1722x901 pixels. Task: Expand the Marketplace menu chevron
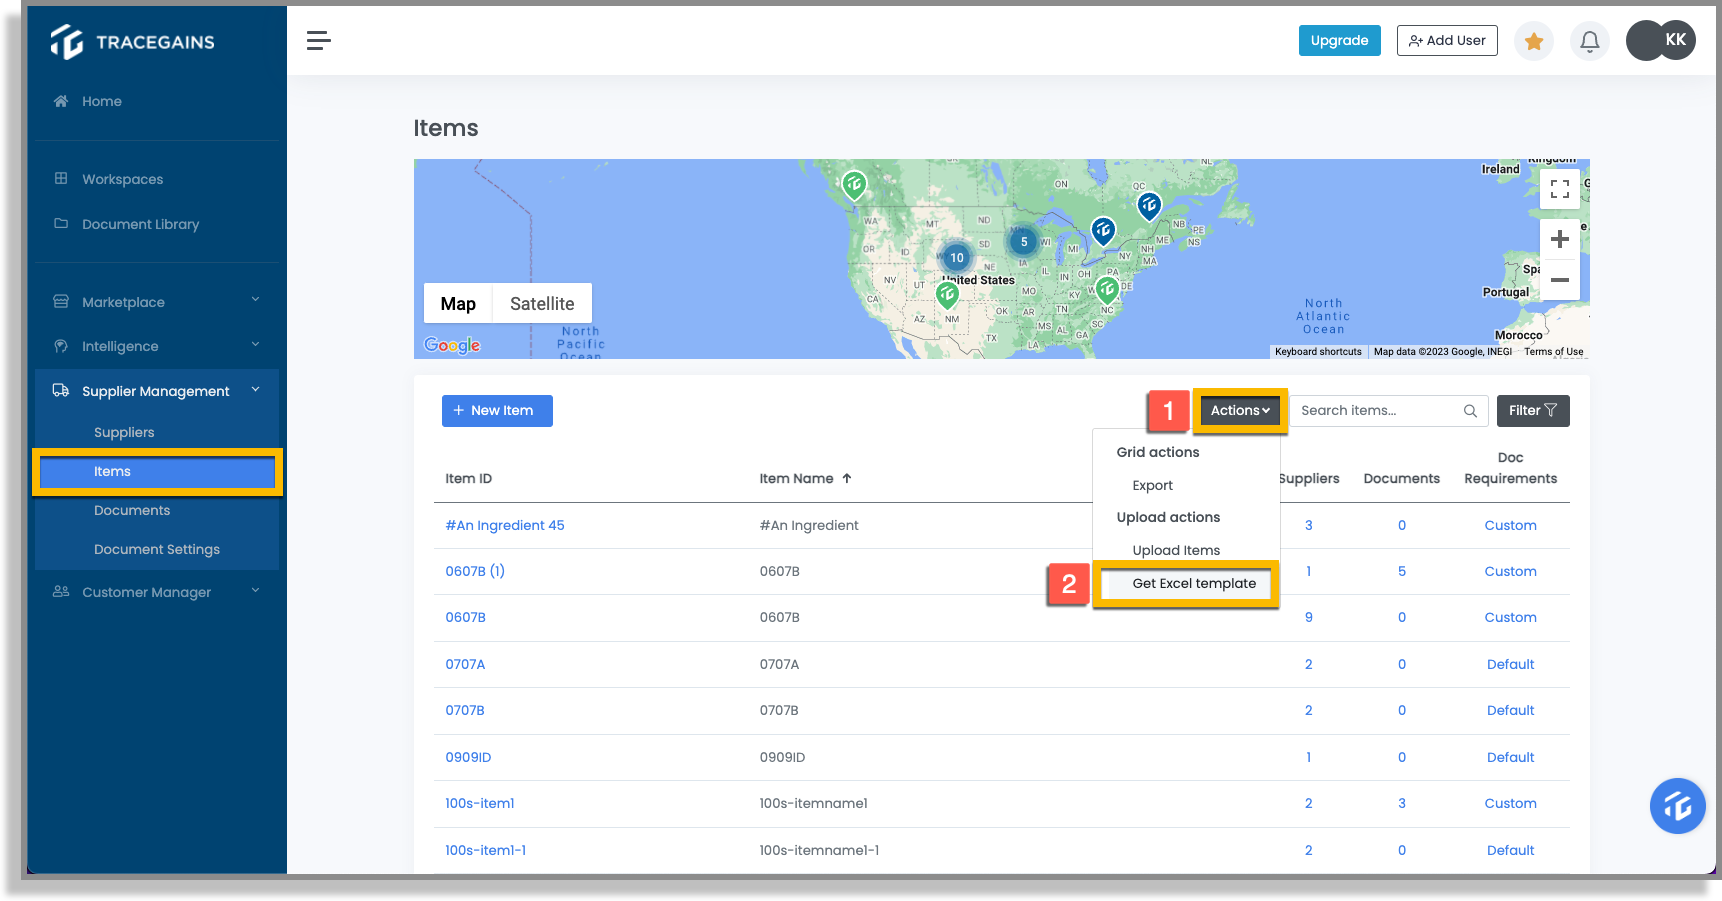(255, 300)
